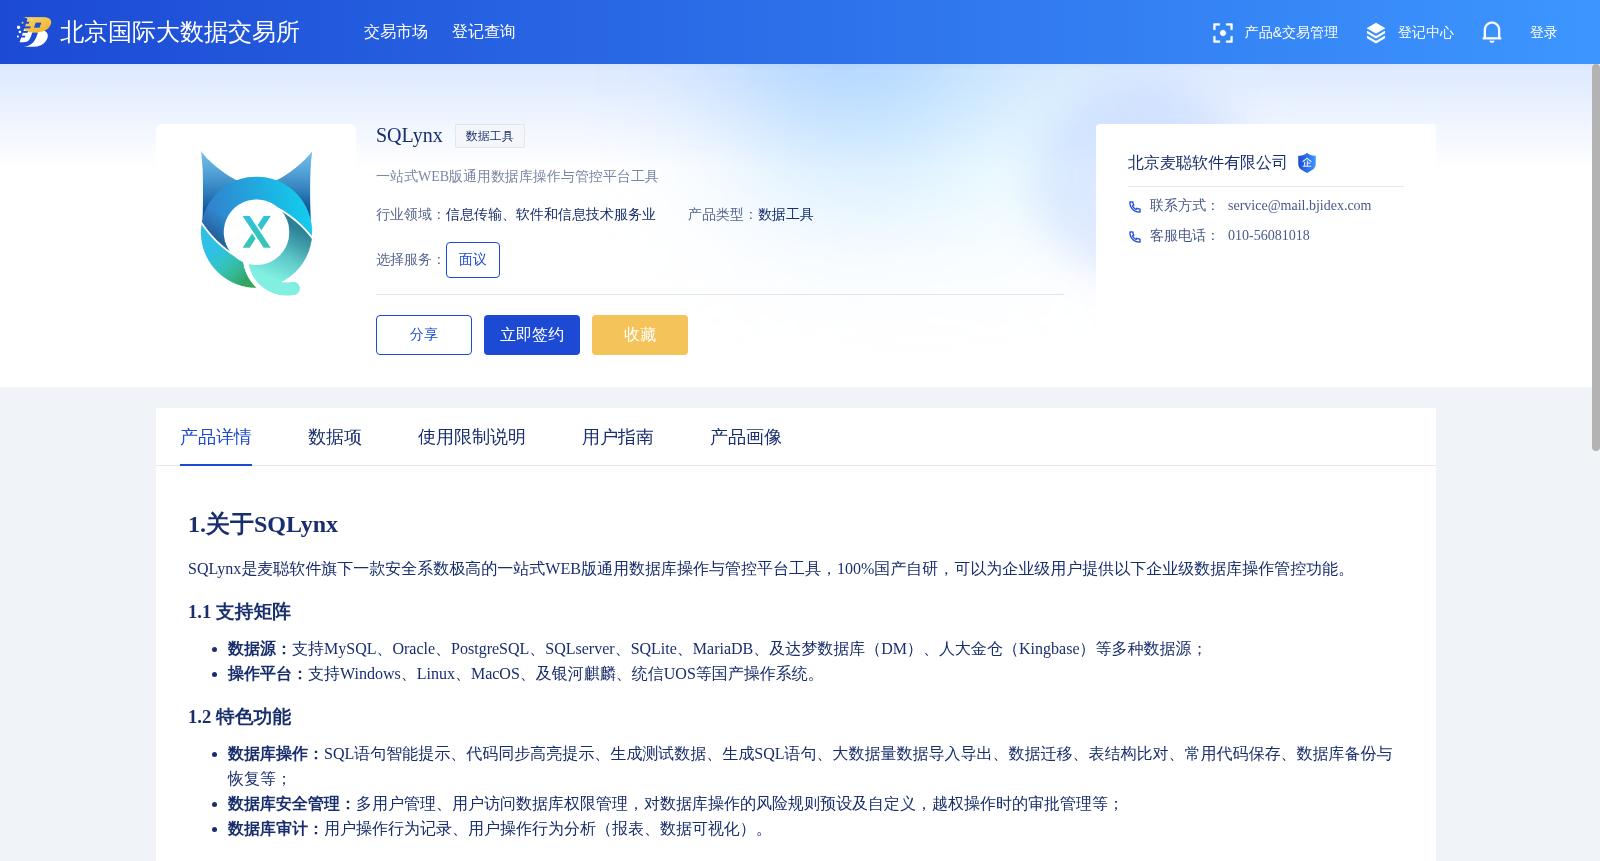The image size is (1600, 861).
Task: Click the 分享 button
Action: pyautogui.click(x=424, y=335)
